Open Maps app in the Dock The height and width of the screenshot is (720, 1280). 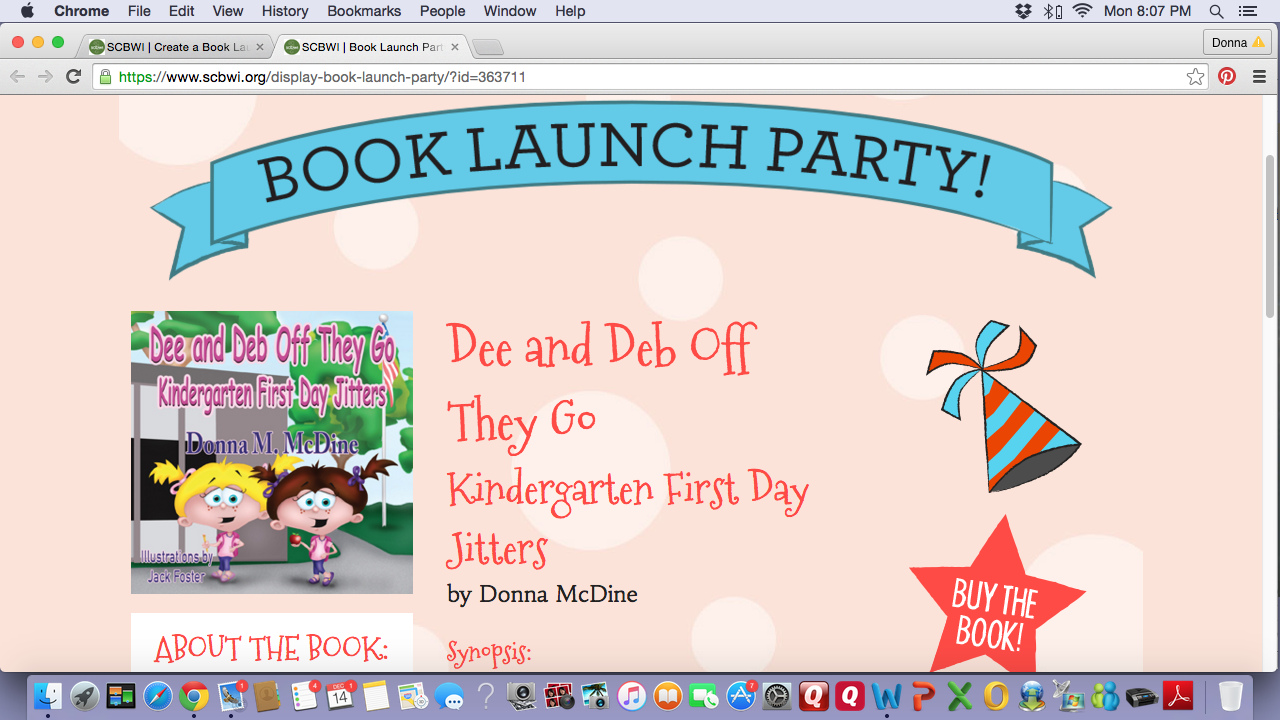[412, 696]
